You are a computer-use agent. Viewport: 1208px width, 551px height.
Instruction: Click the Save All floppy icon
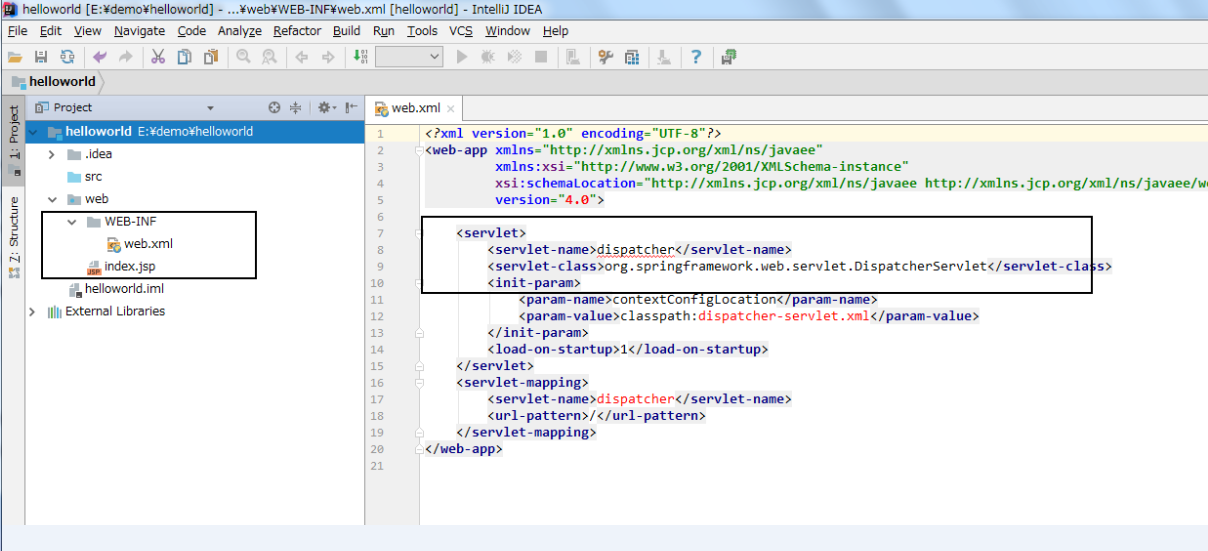41,57
